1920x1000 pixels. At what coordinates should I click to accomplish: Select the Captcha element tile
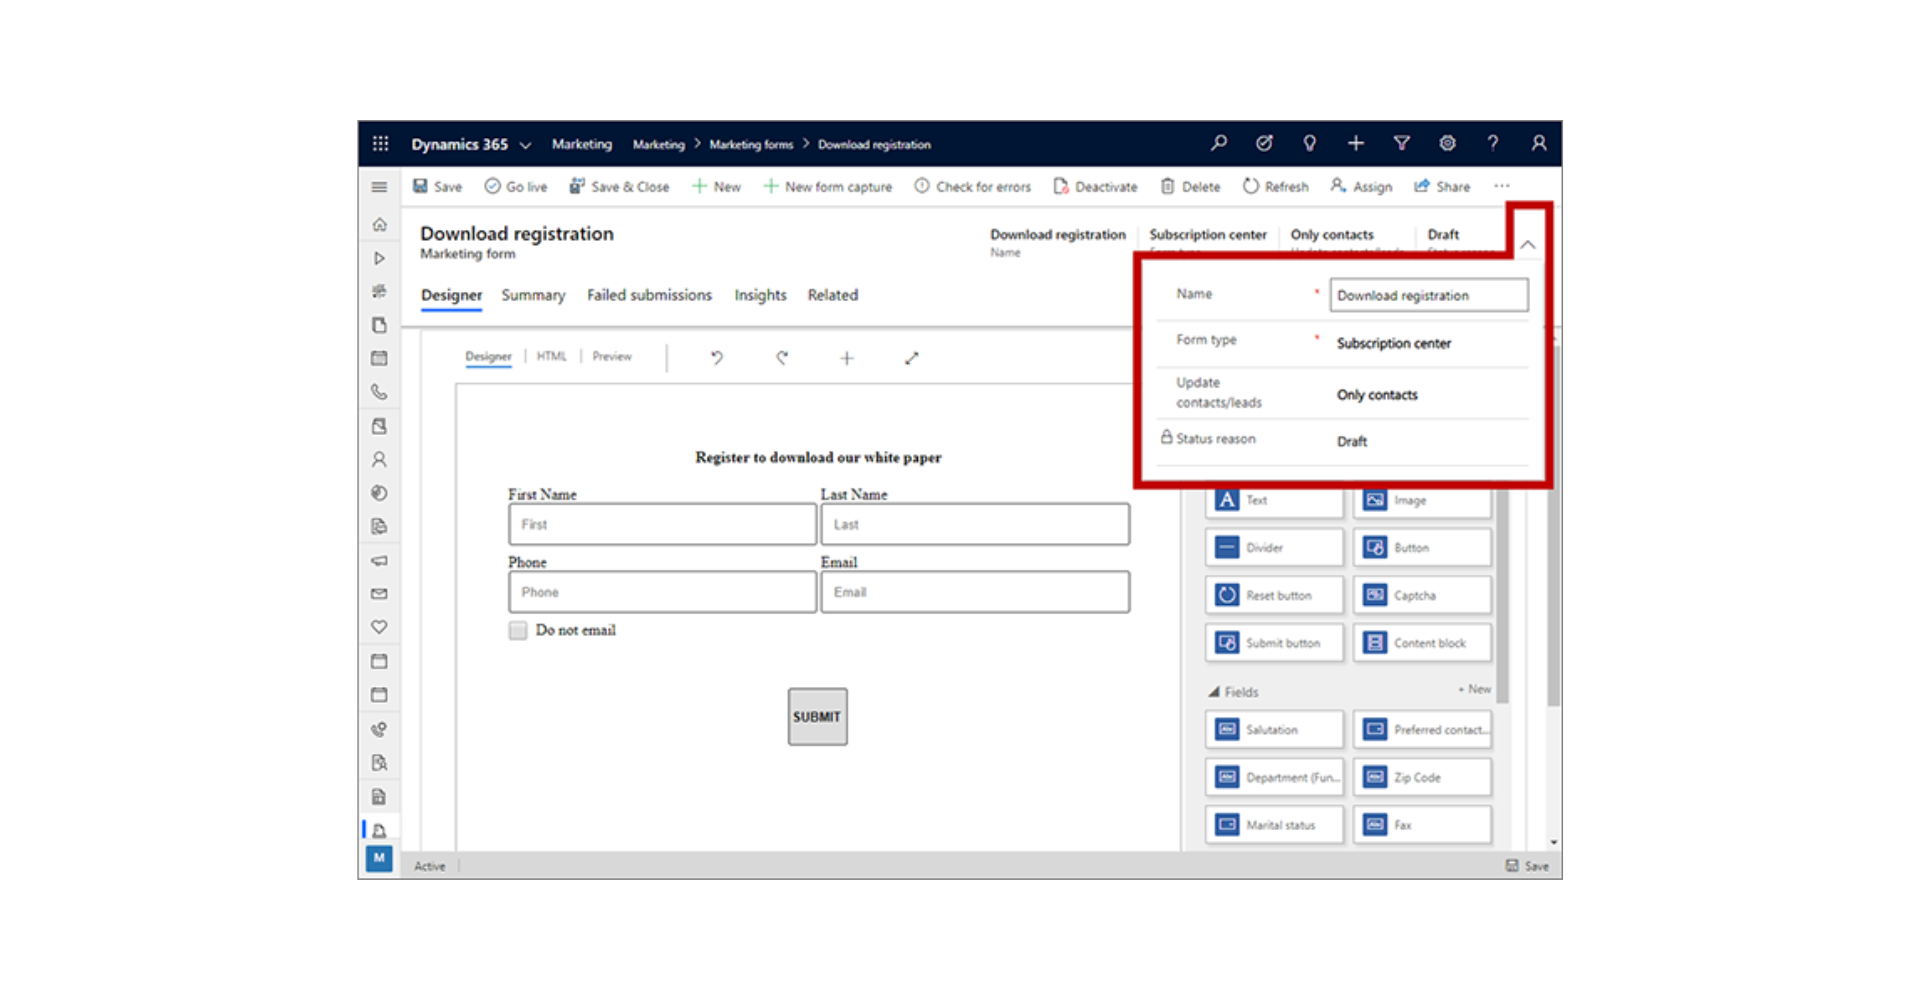(1421, 595)
